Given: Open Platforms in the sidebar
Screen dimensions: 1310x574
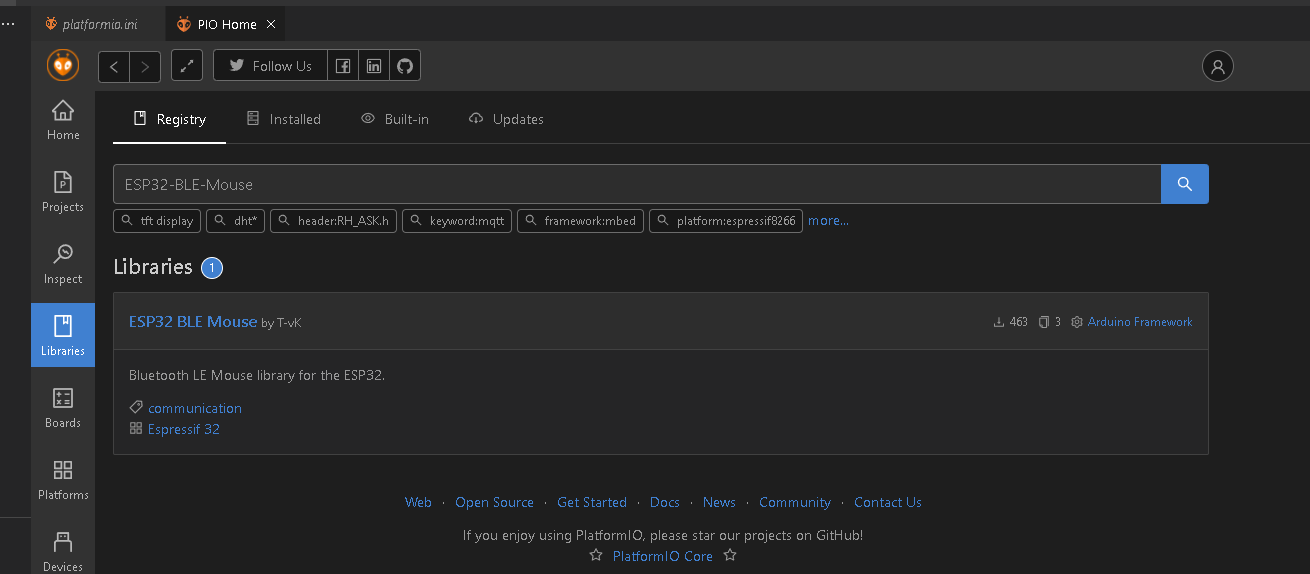Looking at the screenshot, I should tap(63, 480).
